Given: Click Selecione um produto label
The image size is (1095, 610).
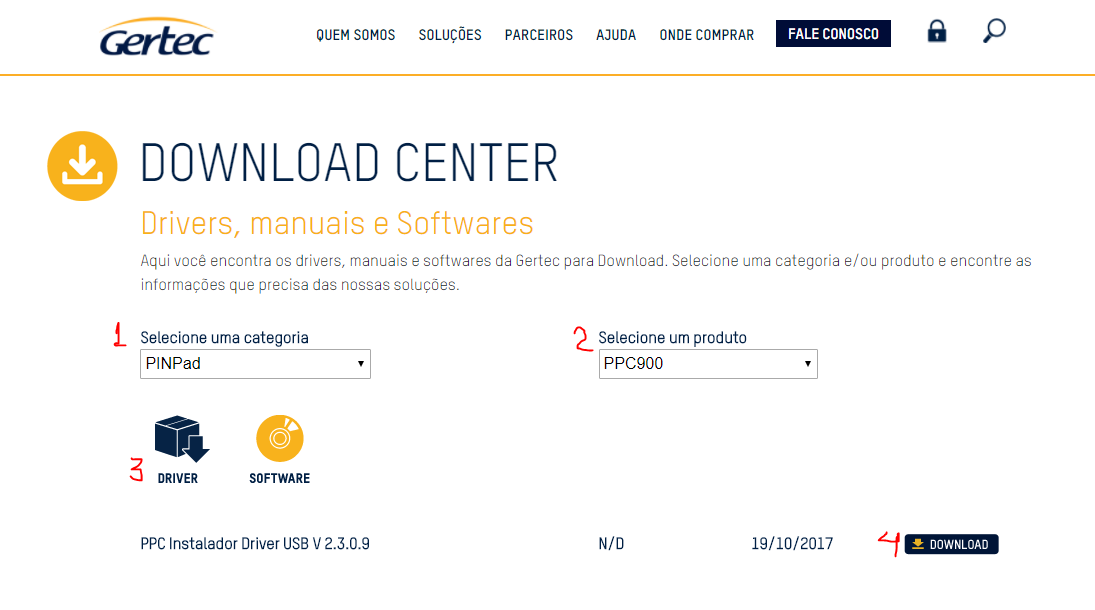Looking at the screenshot, I should [x=673, y=337].
